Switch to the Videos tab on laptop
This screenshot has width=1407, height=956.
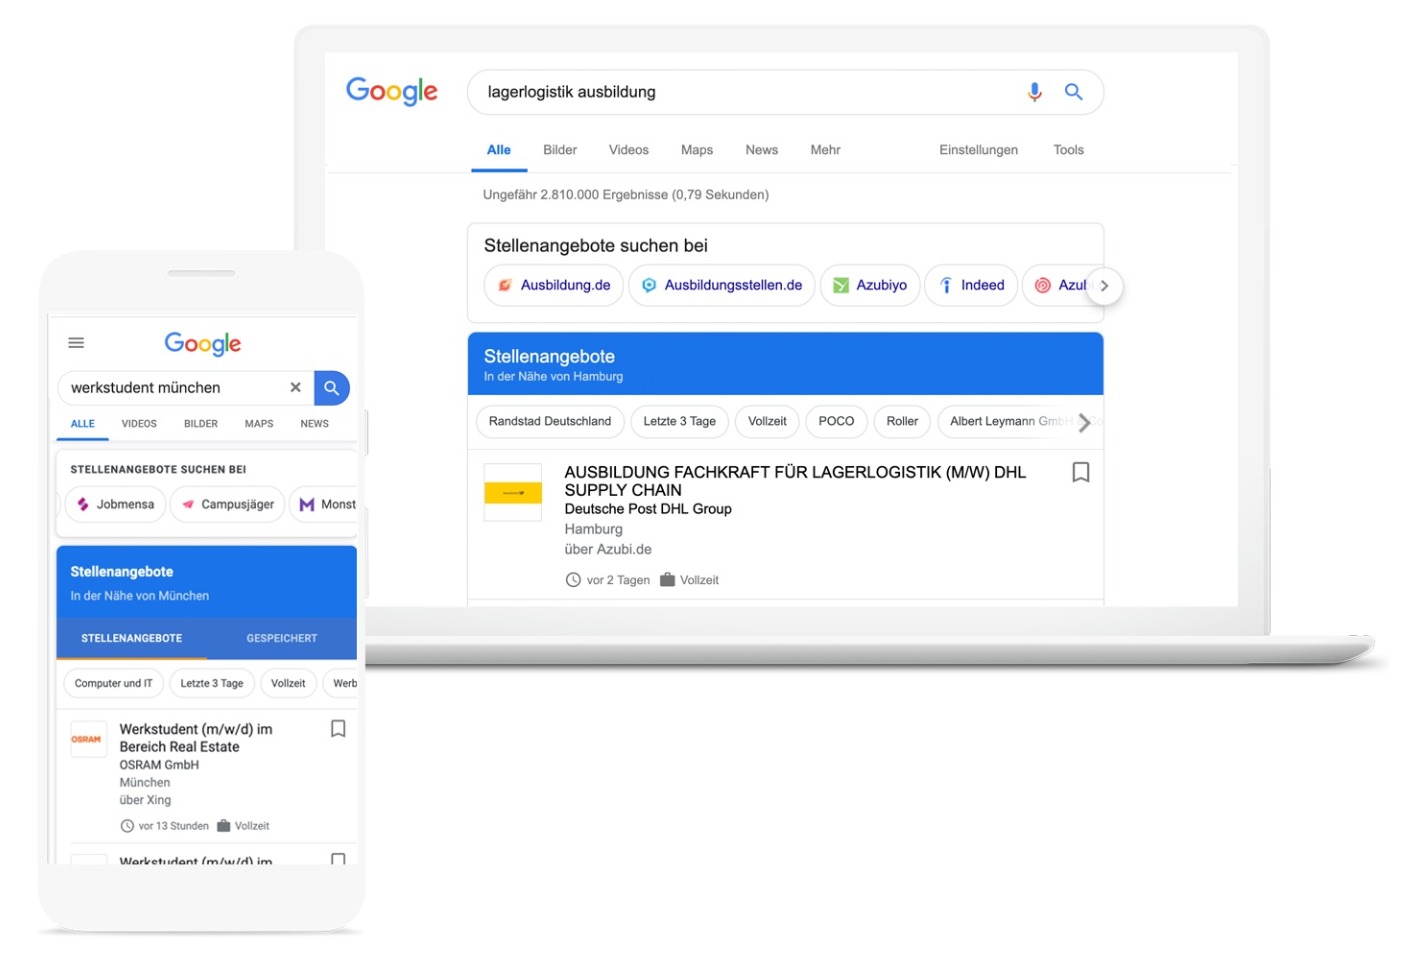629,150
